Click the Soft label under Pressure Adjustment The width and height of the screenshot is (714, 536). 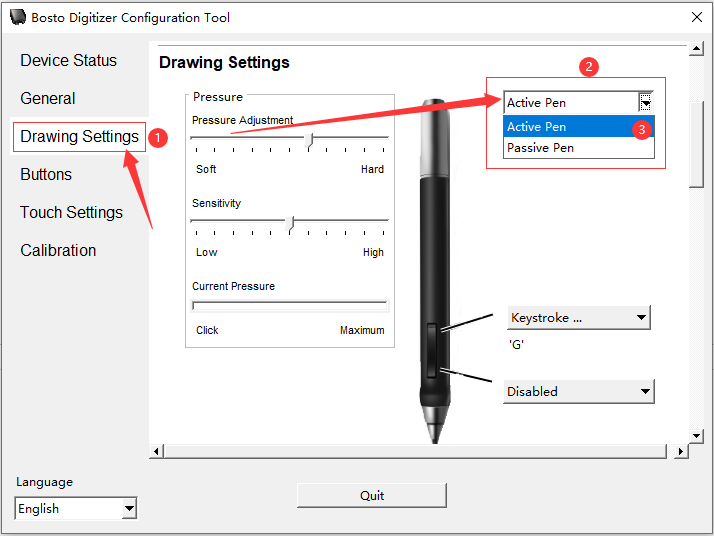point(206,169)
